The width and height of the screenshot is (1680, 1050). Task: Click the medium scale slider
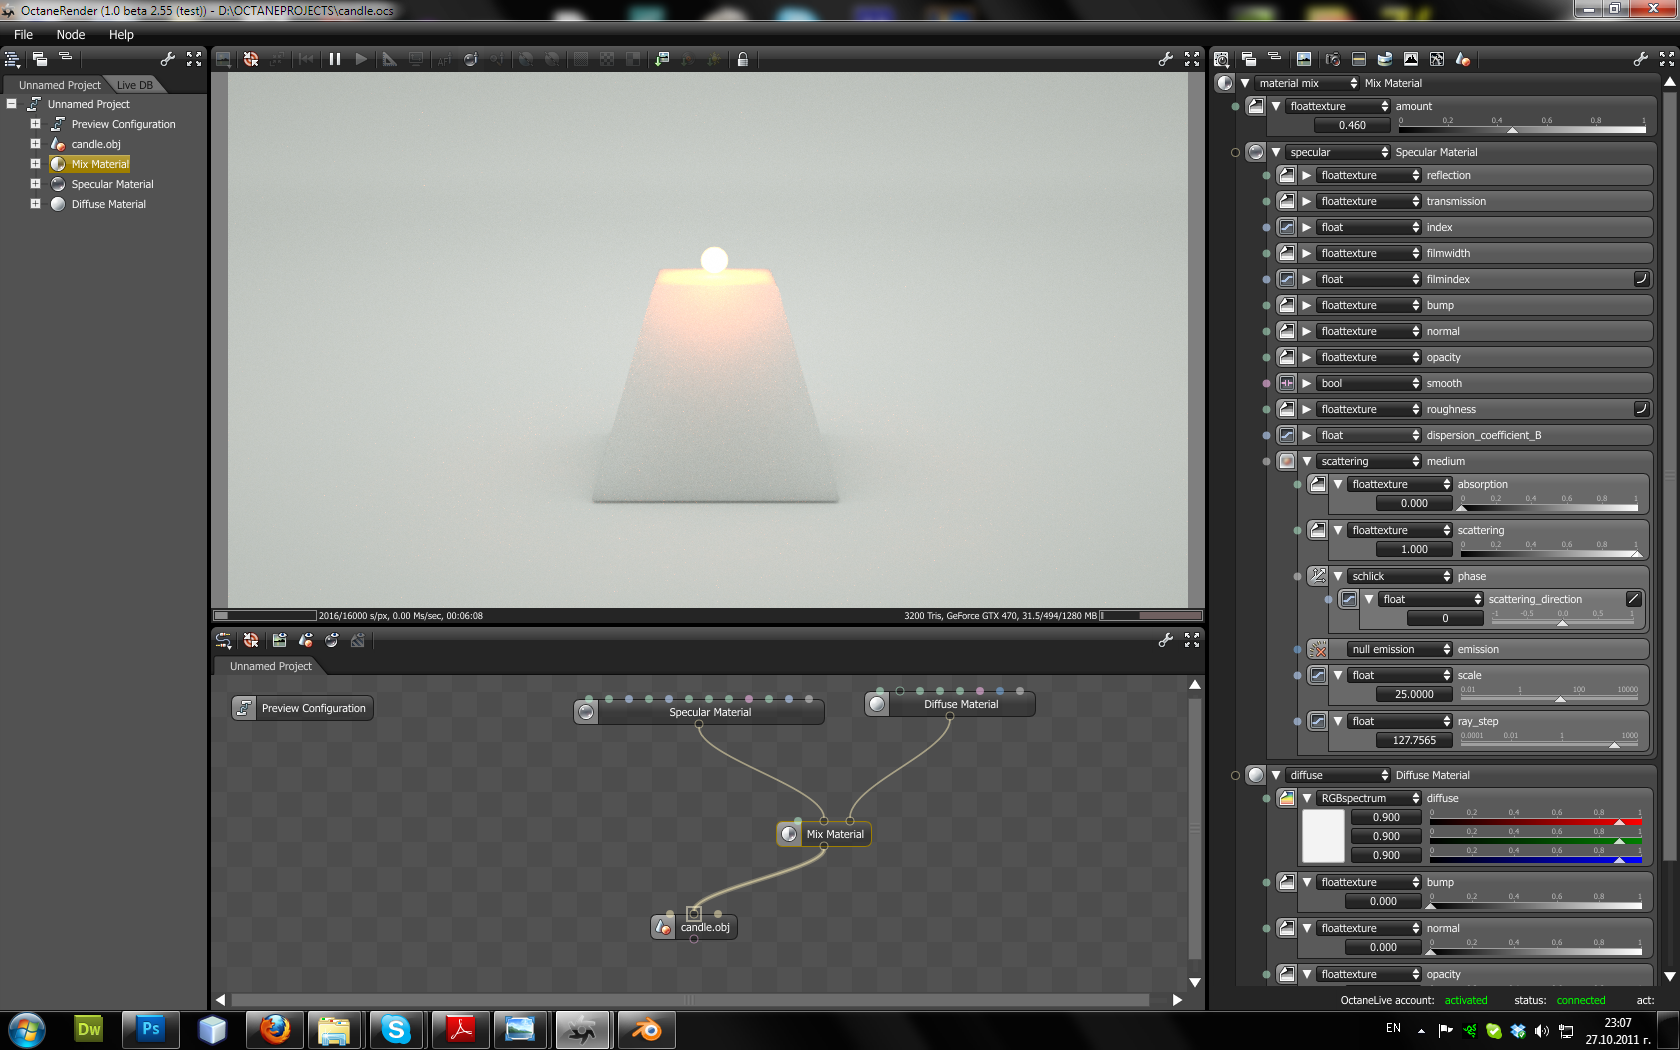point(1550,694)
